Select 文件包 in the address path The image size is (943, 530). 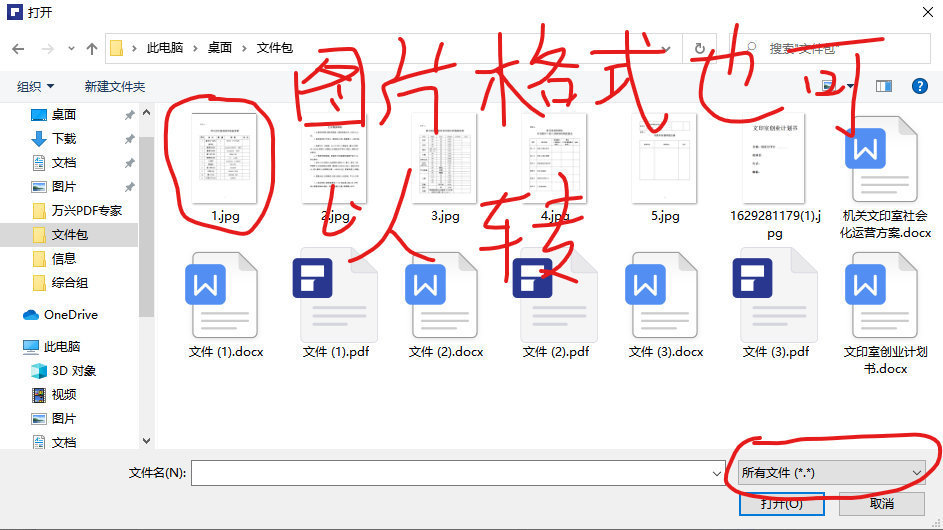275,48
